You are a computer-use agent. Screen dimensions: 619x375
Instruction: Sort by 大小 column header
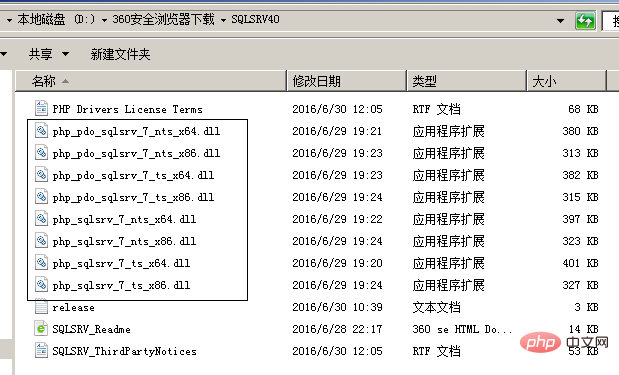tap(567, 81)
